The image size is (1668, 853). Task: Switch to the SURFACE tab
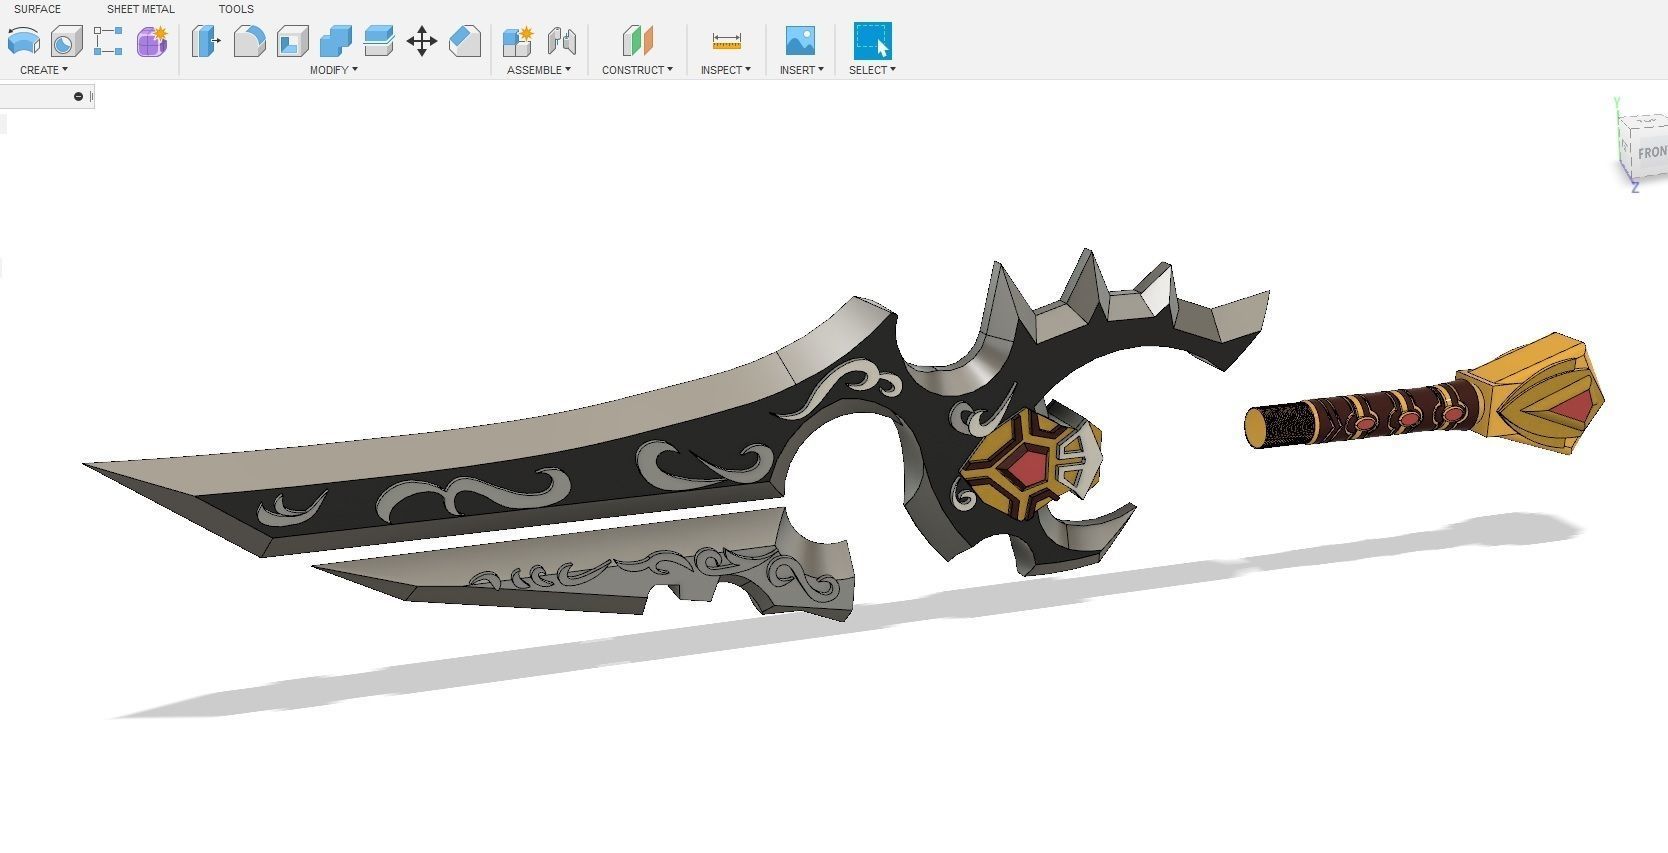pyautogui.click(x=37, y=9)
